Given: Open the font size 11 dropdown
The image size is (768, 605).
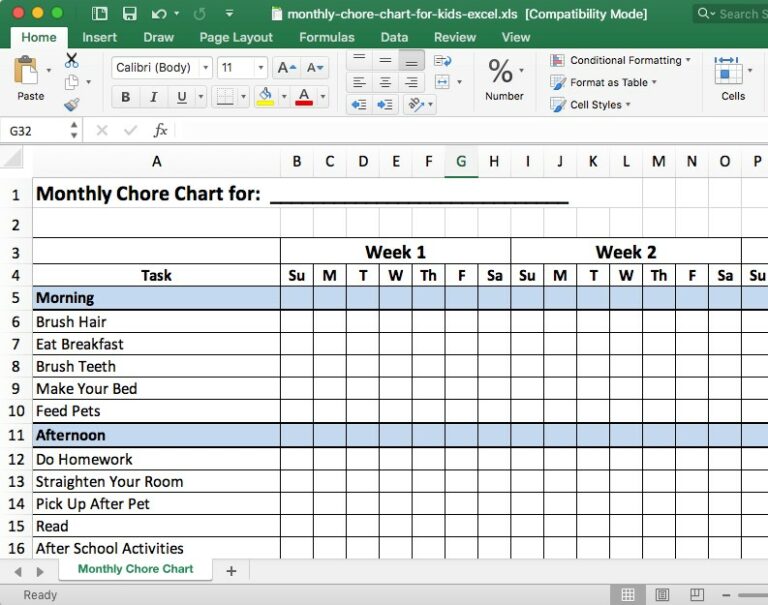Looking at the screenshot, I should 261,68.
